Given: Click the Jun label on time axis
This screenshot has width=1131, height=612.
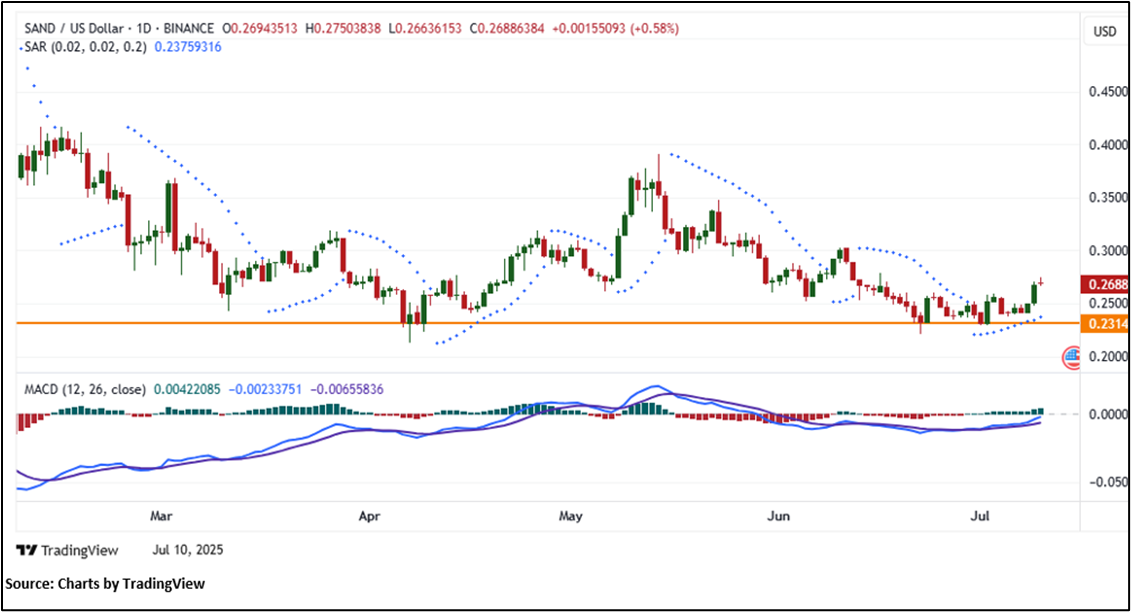Looking at the screenshot, I should [x=778, y=516].
